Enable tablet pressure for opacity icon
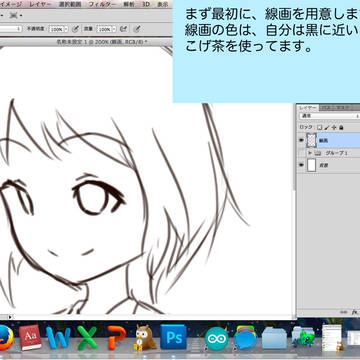The width and height of the screenshot is (360, 360). click(x=76, y=29)
